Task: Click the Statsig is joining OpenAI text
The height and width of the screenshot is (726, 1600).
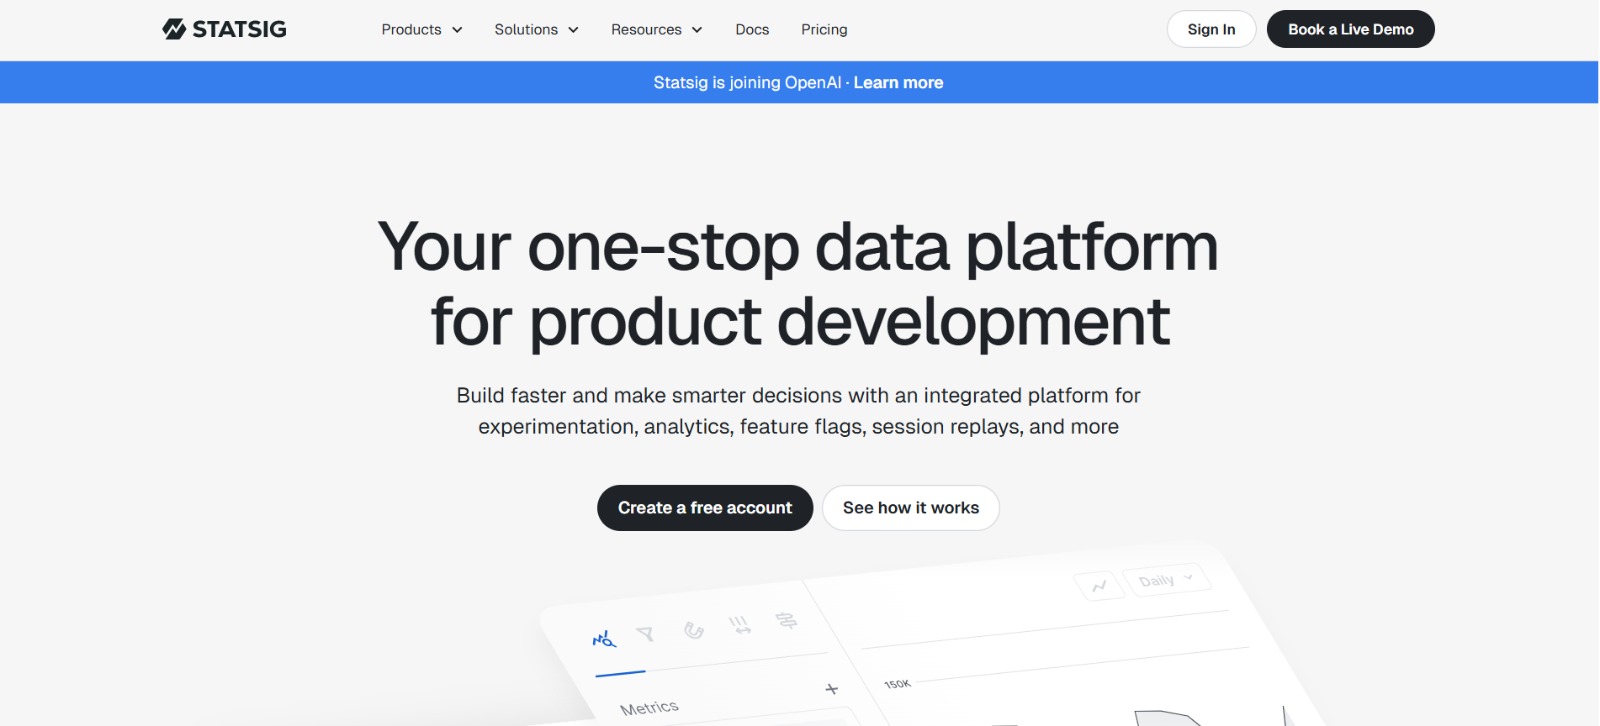Action: tap(747, 83)
